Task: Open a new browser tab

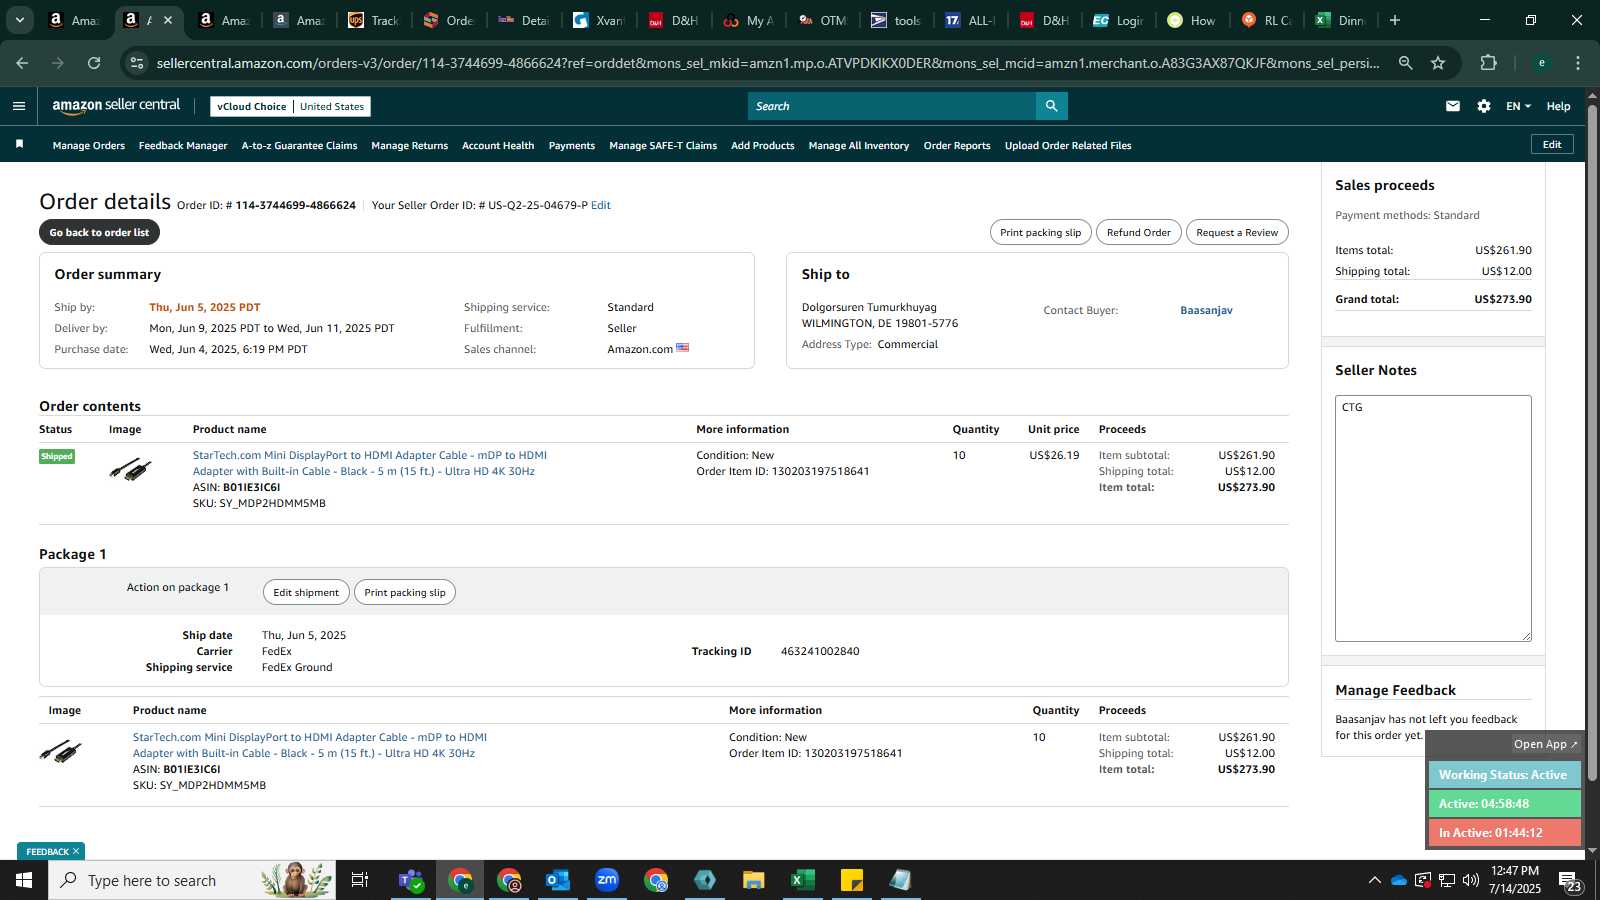Action: [x=1395, y=20]
